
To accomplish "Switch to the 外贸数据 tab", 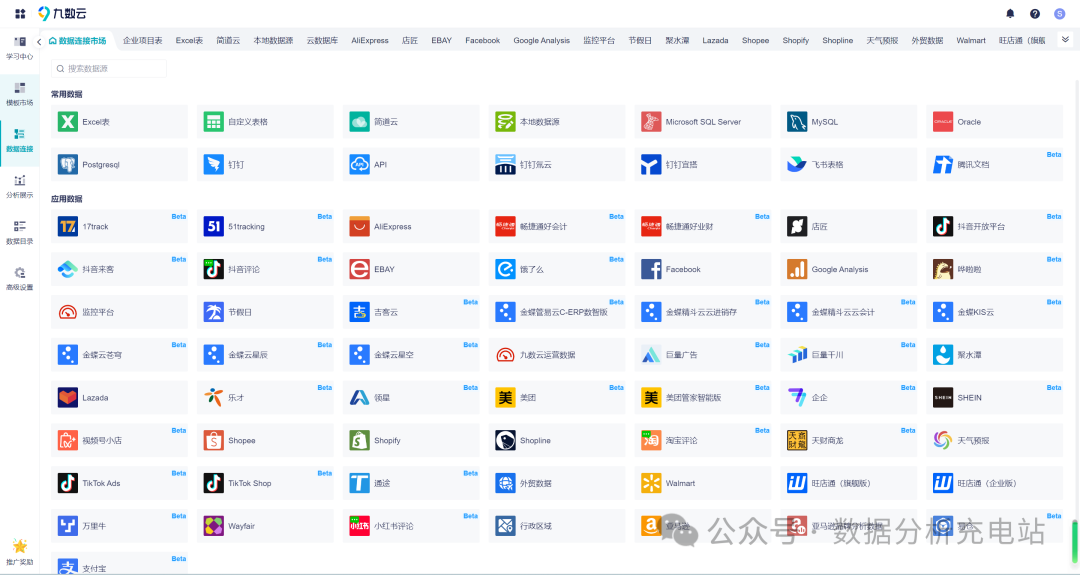I will 927,41.
